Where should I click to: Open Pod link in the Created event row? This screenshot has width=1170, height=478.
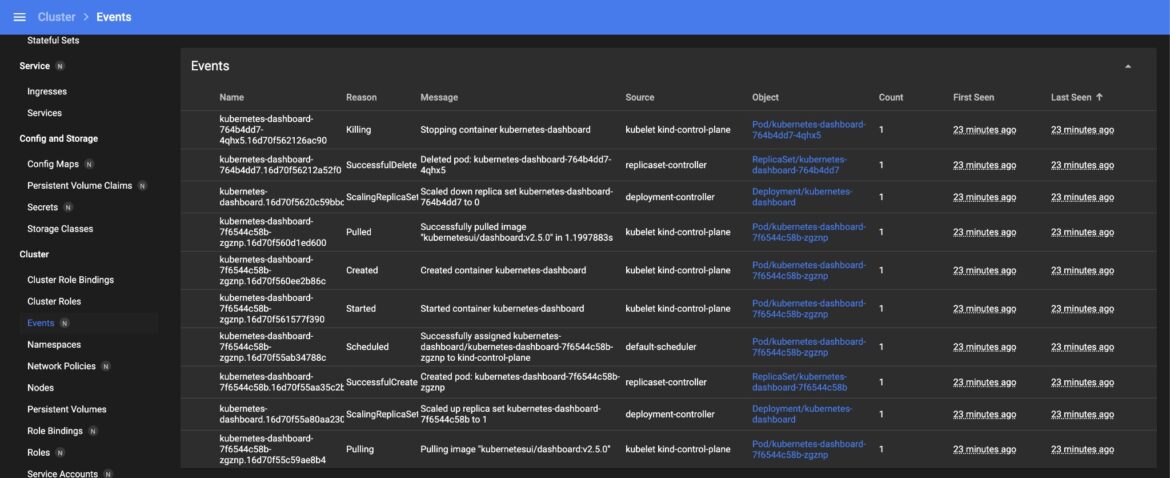[x=809, y=270]
